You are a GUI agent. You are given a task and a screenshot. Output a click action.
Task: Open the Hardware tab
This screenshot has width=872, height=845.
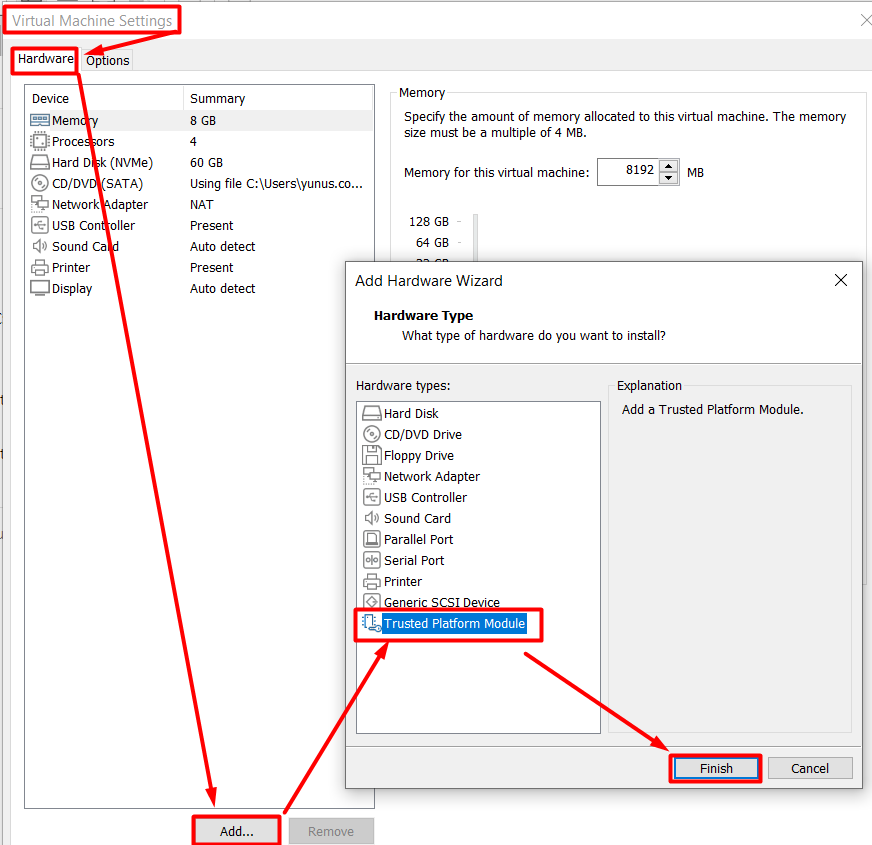pos(46,60)
